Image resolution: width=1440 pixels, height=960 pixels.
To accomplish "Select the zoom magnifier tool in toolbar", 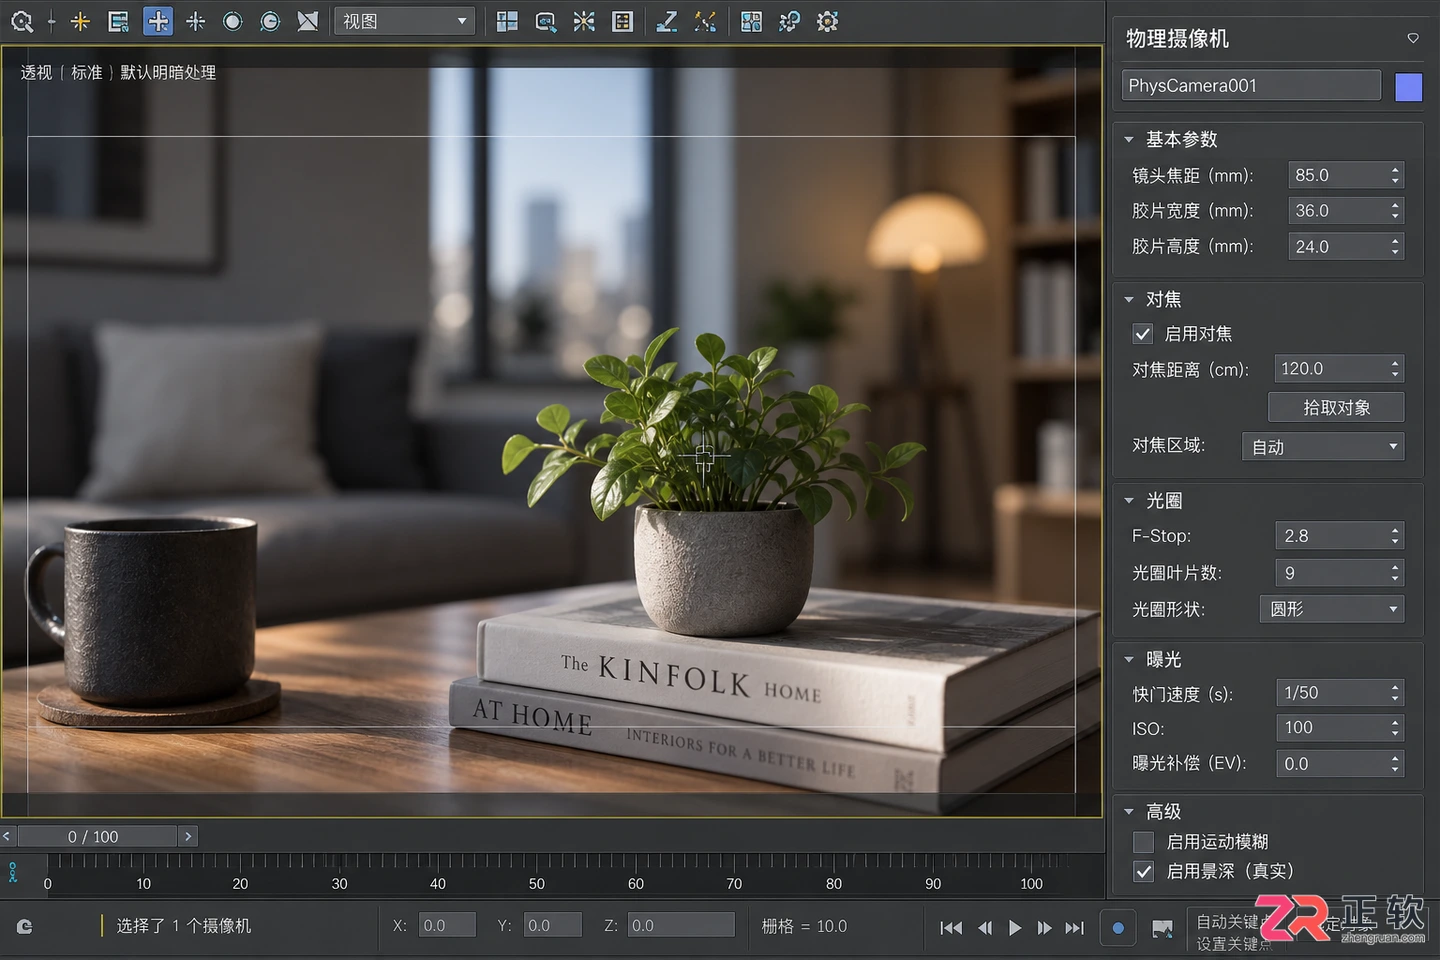I will click(21, 21).
